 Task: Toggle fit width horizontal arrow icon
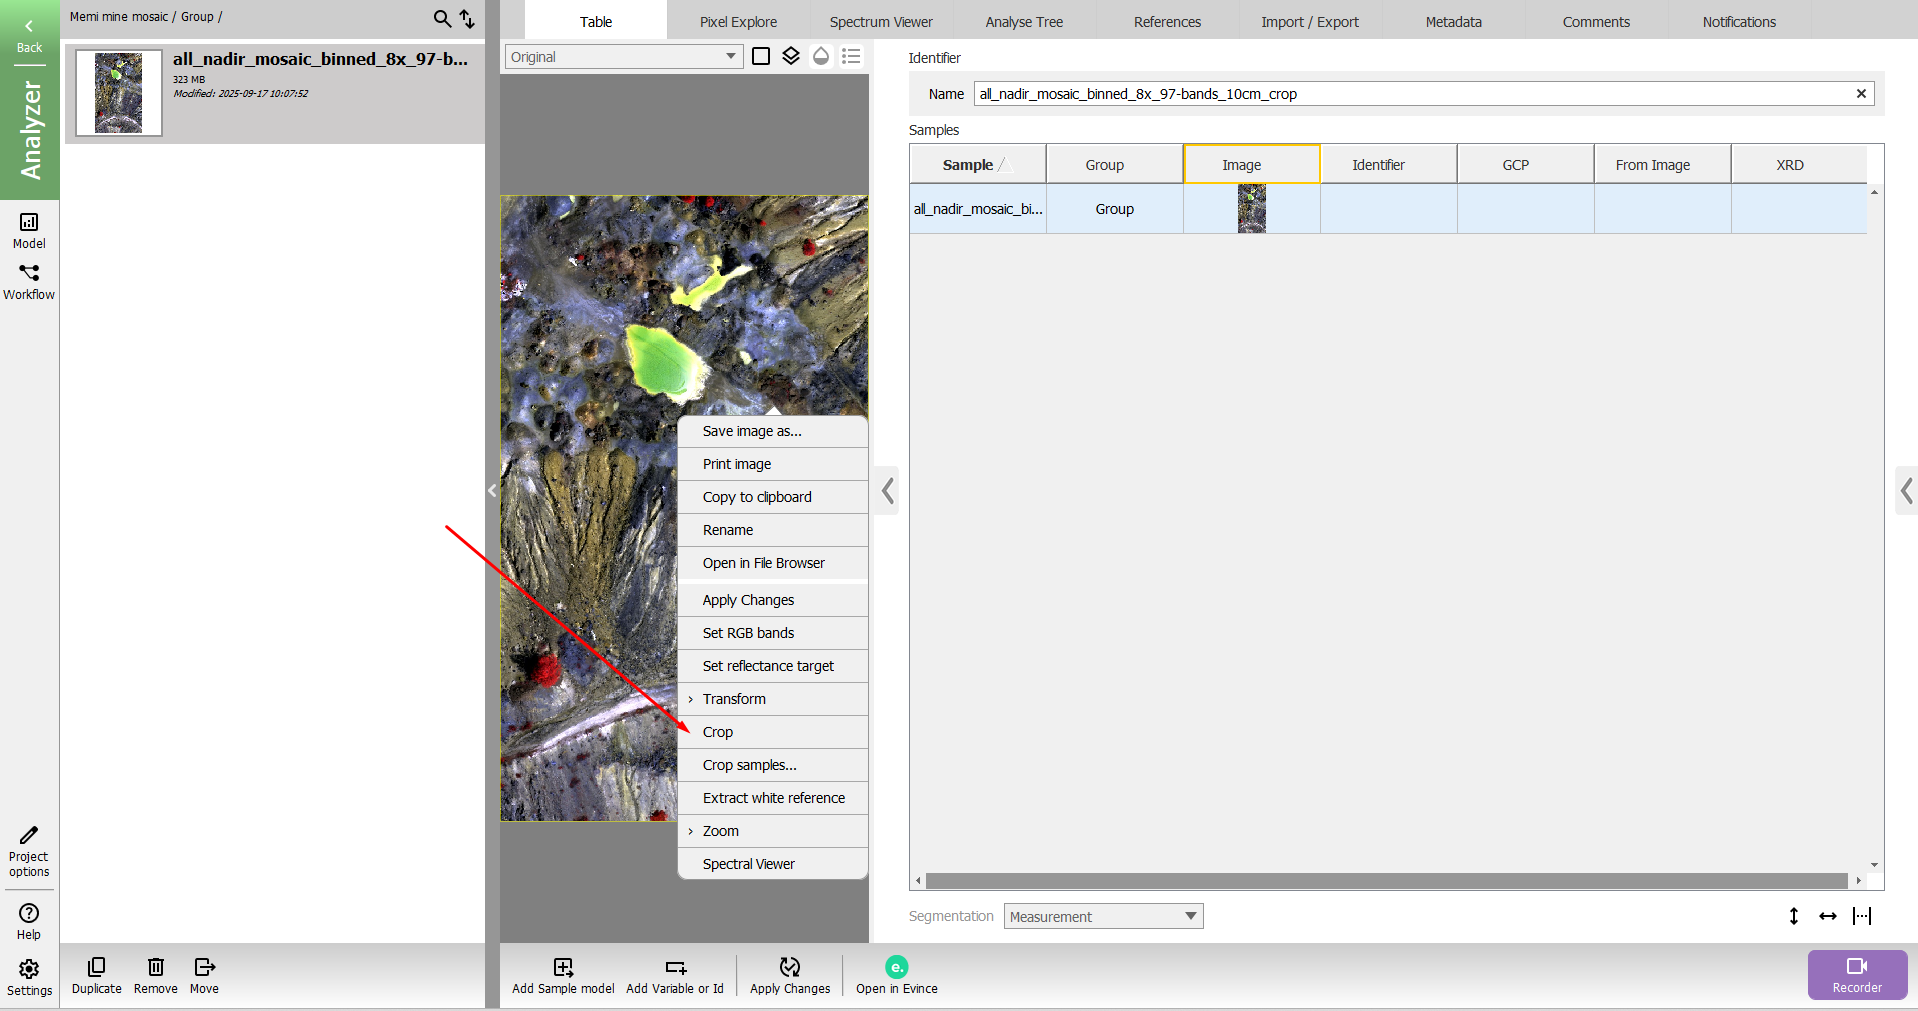pos(1828,916)
